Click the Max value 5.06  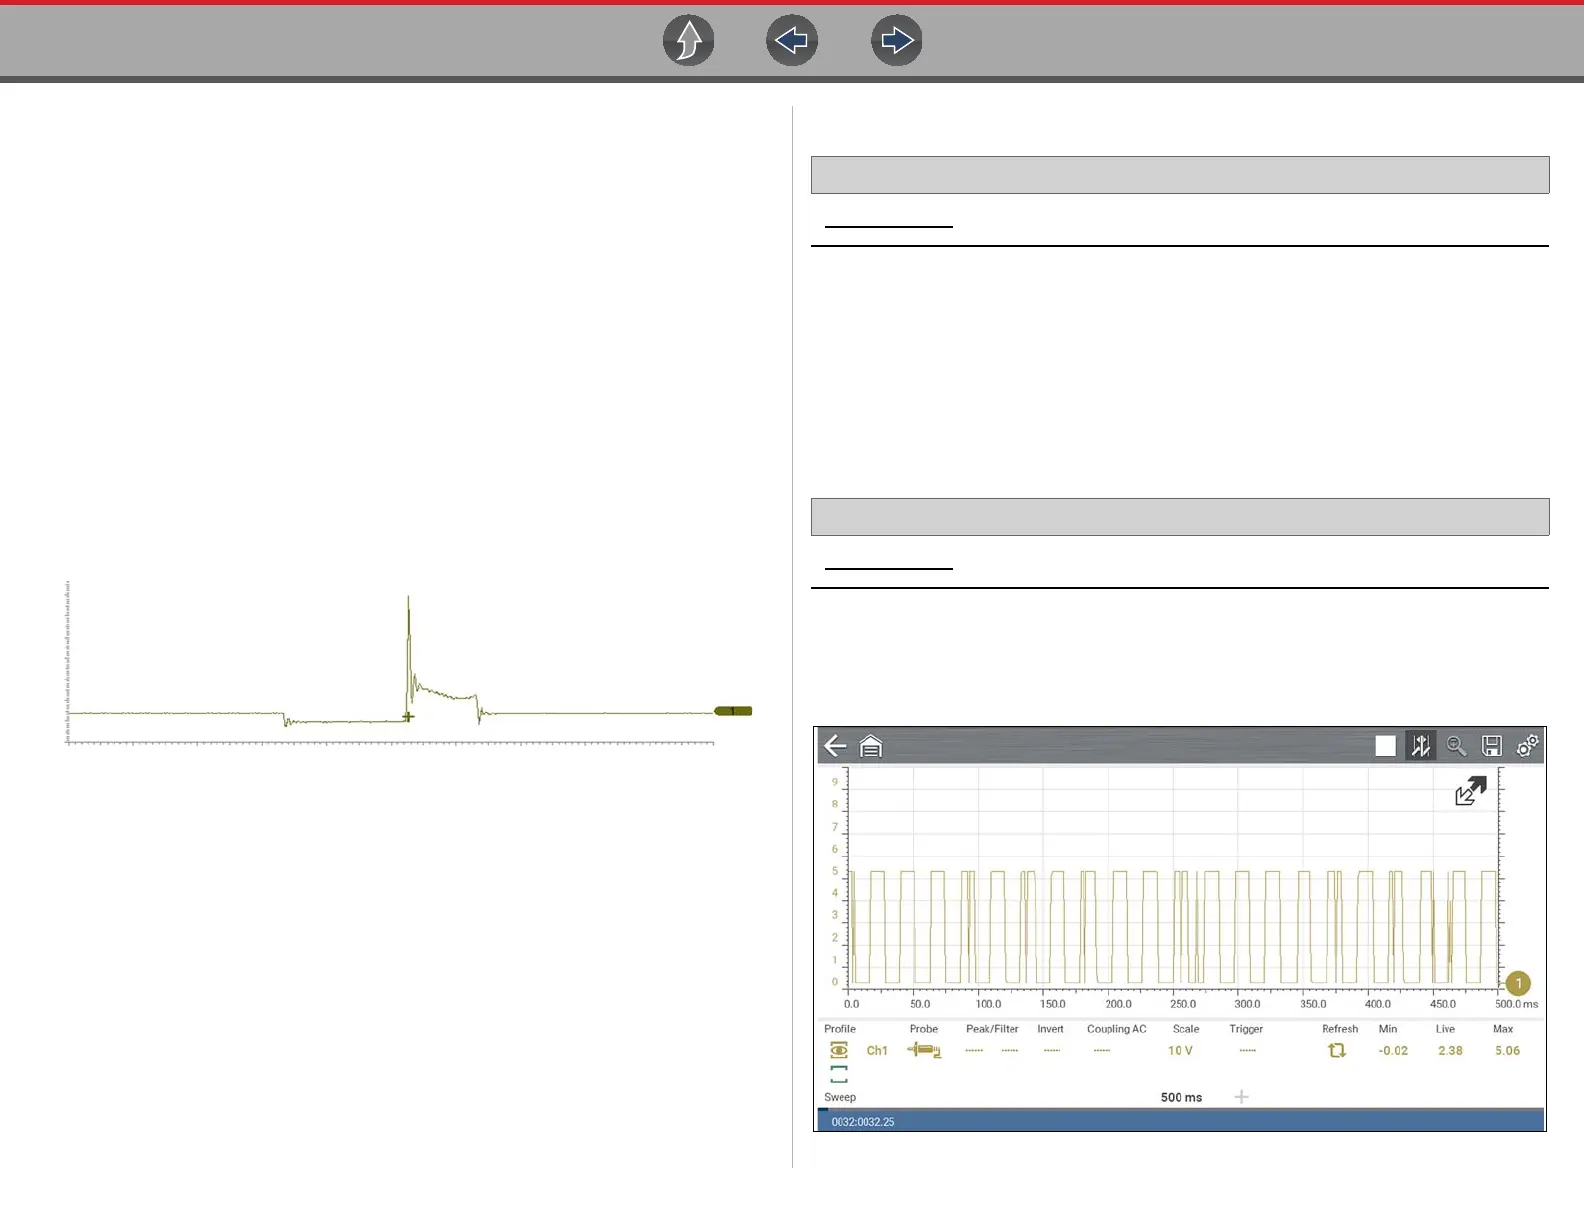pyautogui.click(x=1507, y=1051)
